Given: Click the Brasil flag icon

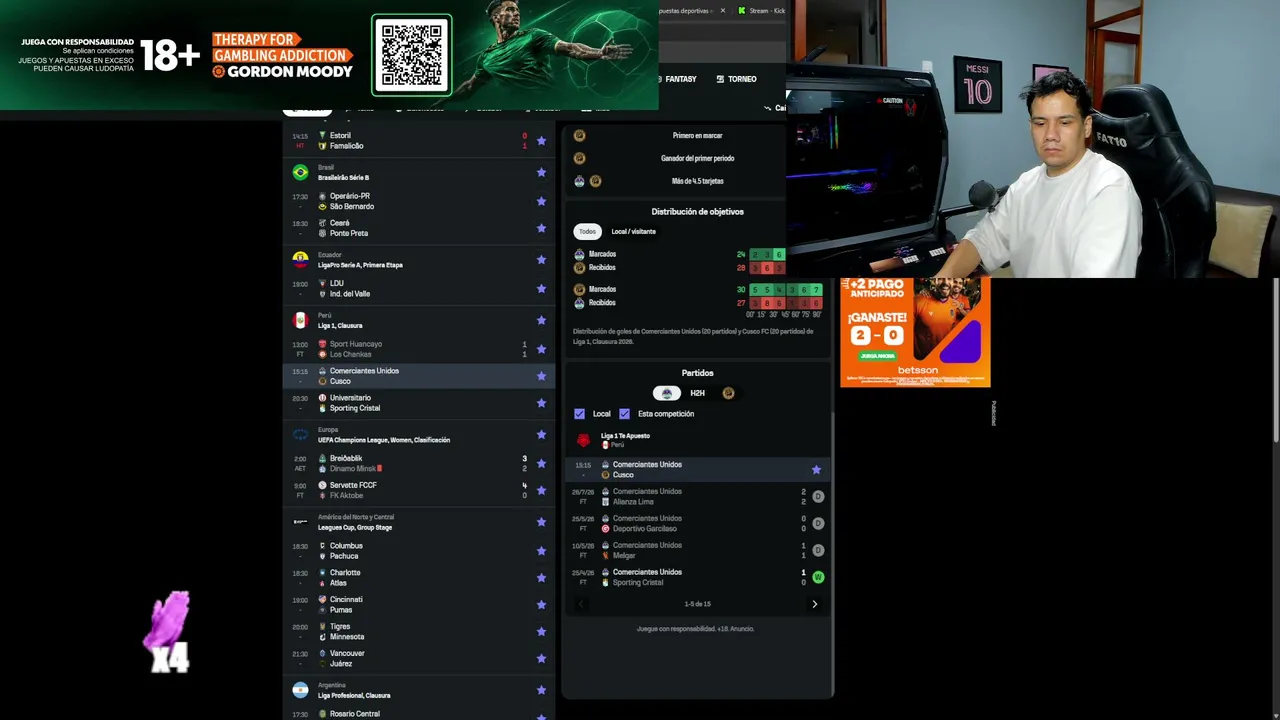Looking at the screenshot, I should [300, 172].
